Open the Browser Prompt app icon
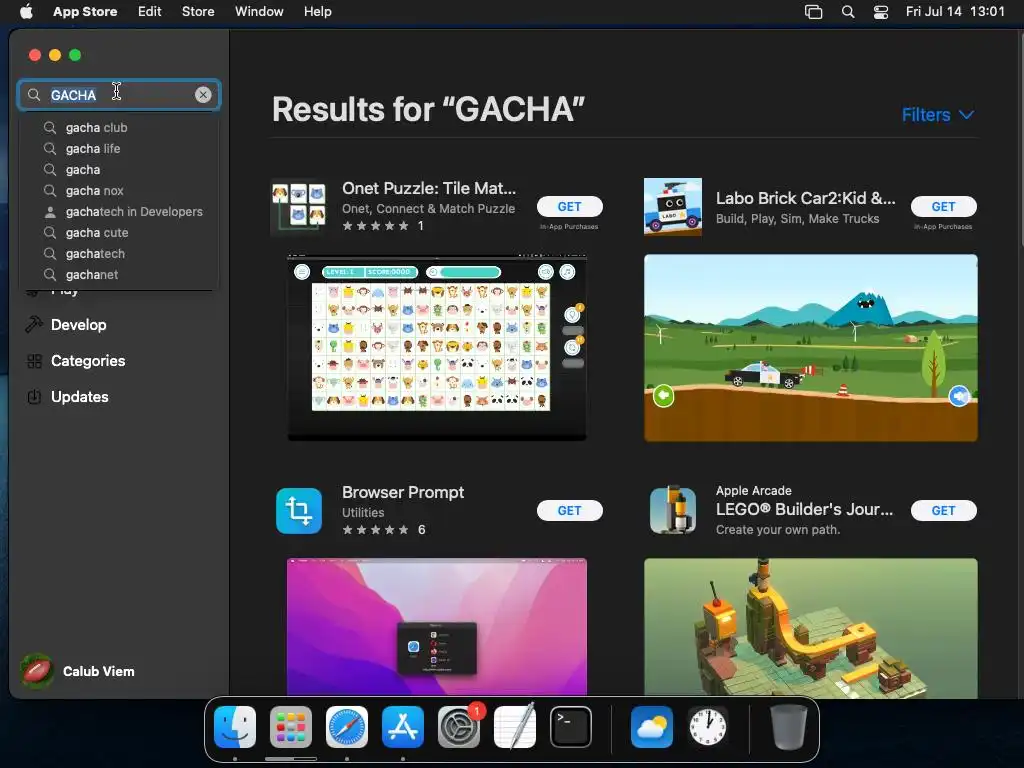The image size is (1024, 768). click(299, 511)
